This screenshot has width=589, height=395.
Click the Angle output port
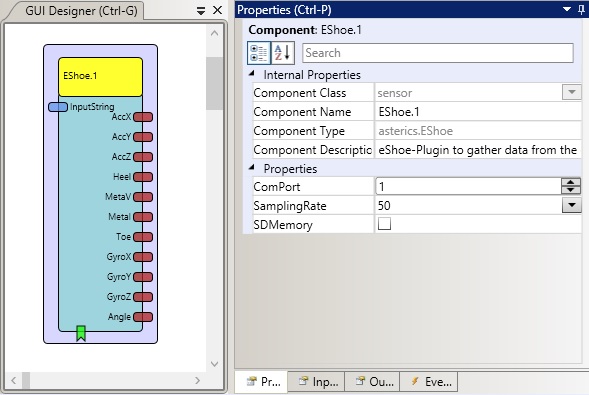pyautogui.click(x=143, y=317)
